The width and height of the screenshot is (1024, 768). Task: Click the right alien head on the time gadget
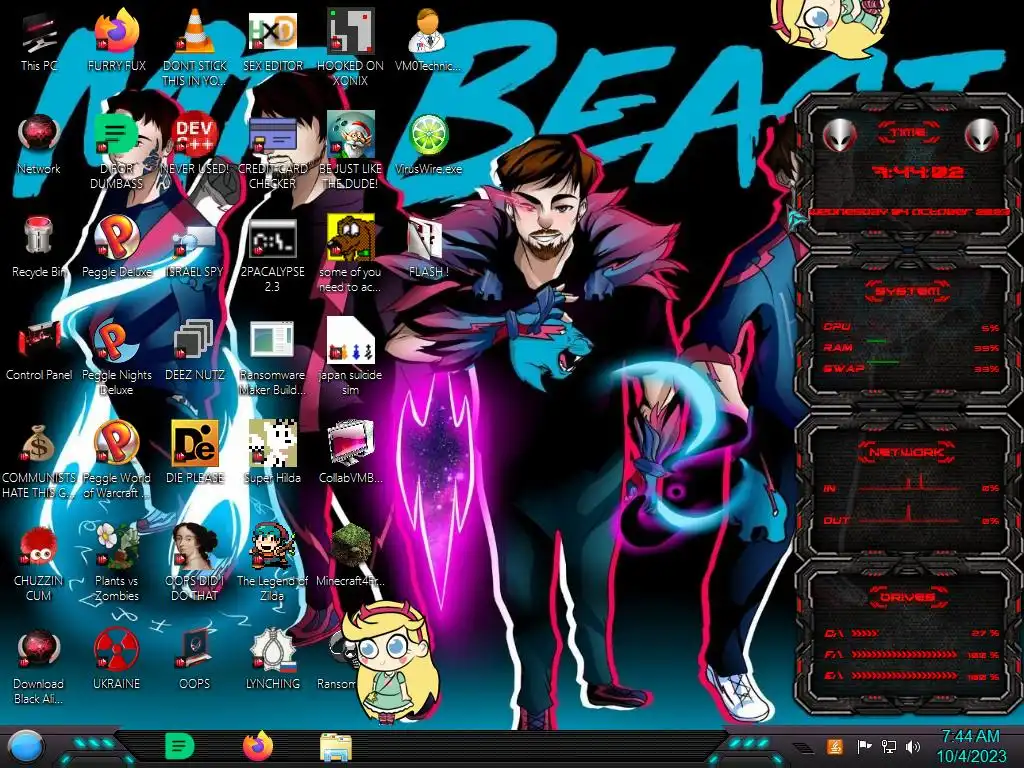coord(982,135)
